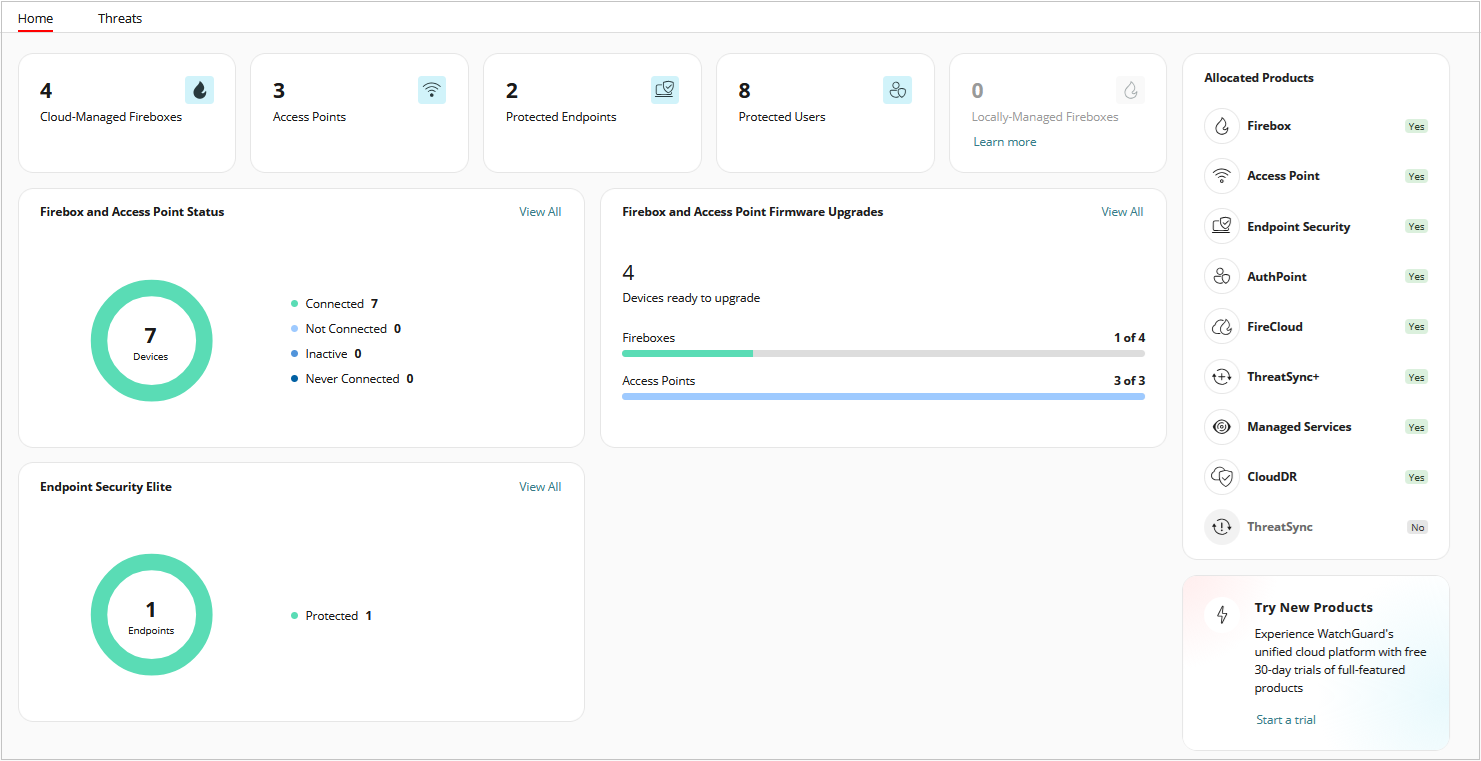Screen dimensions: 1481x761
Task: Click the Access Points upgrade progress bar
Action: (883, 397)
